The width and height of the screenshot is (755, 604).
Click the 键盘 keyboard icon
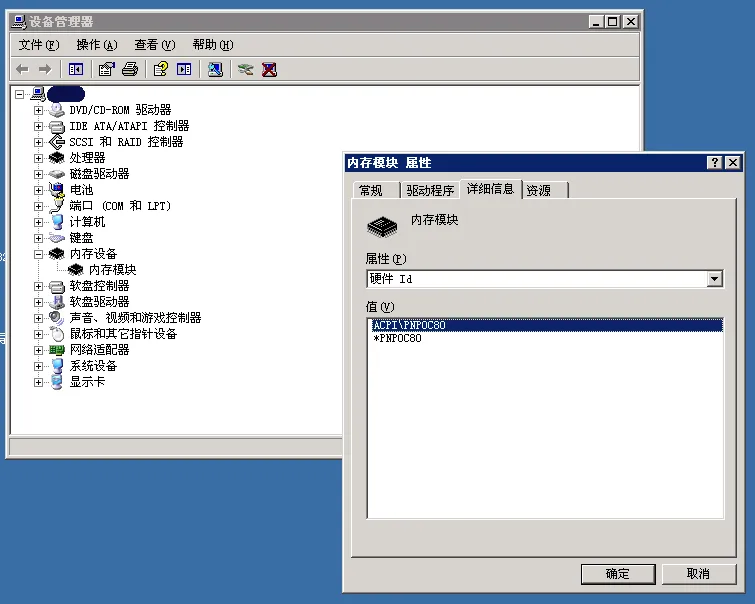click(x=57, y=238)
